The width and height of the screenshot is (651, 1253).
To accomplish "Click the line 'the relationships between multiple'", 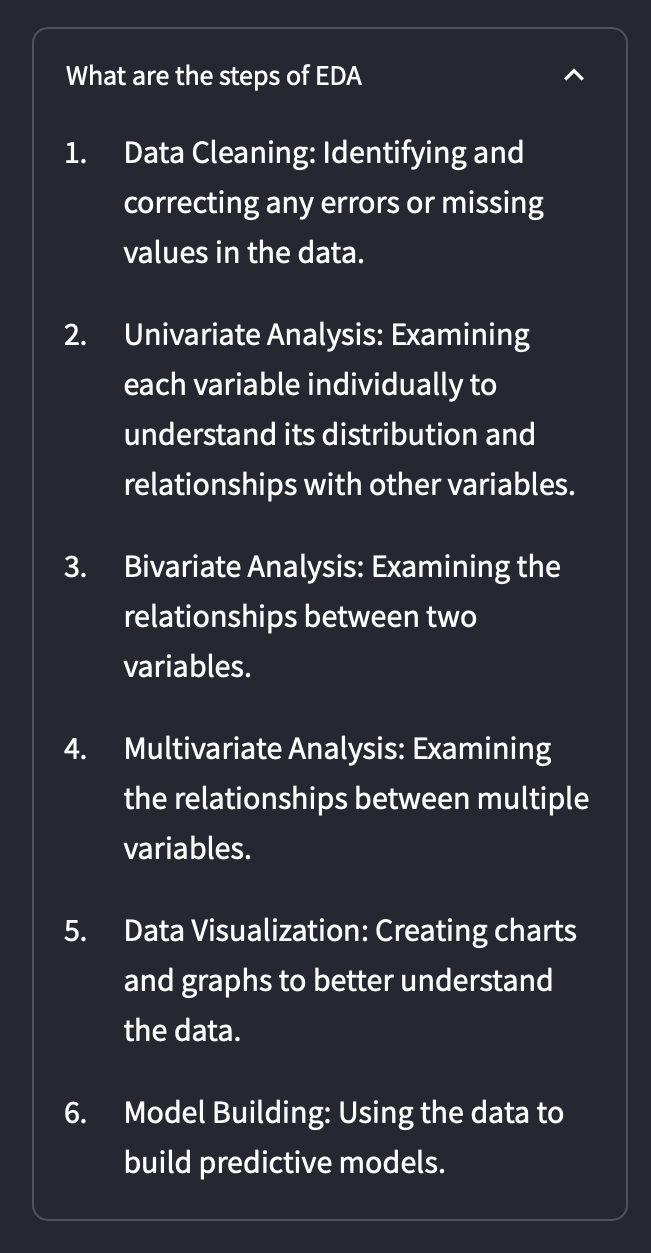I will [356, 799].
